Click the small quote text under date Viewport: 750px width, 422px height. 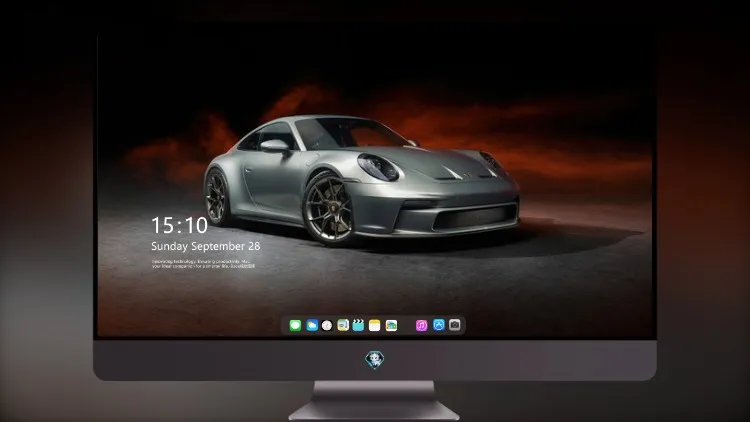click(x=203, y=264)
